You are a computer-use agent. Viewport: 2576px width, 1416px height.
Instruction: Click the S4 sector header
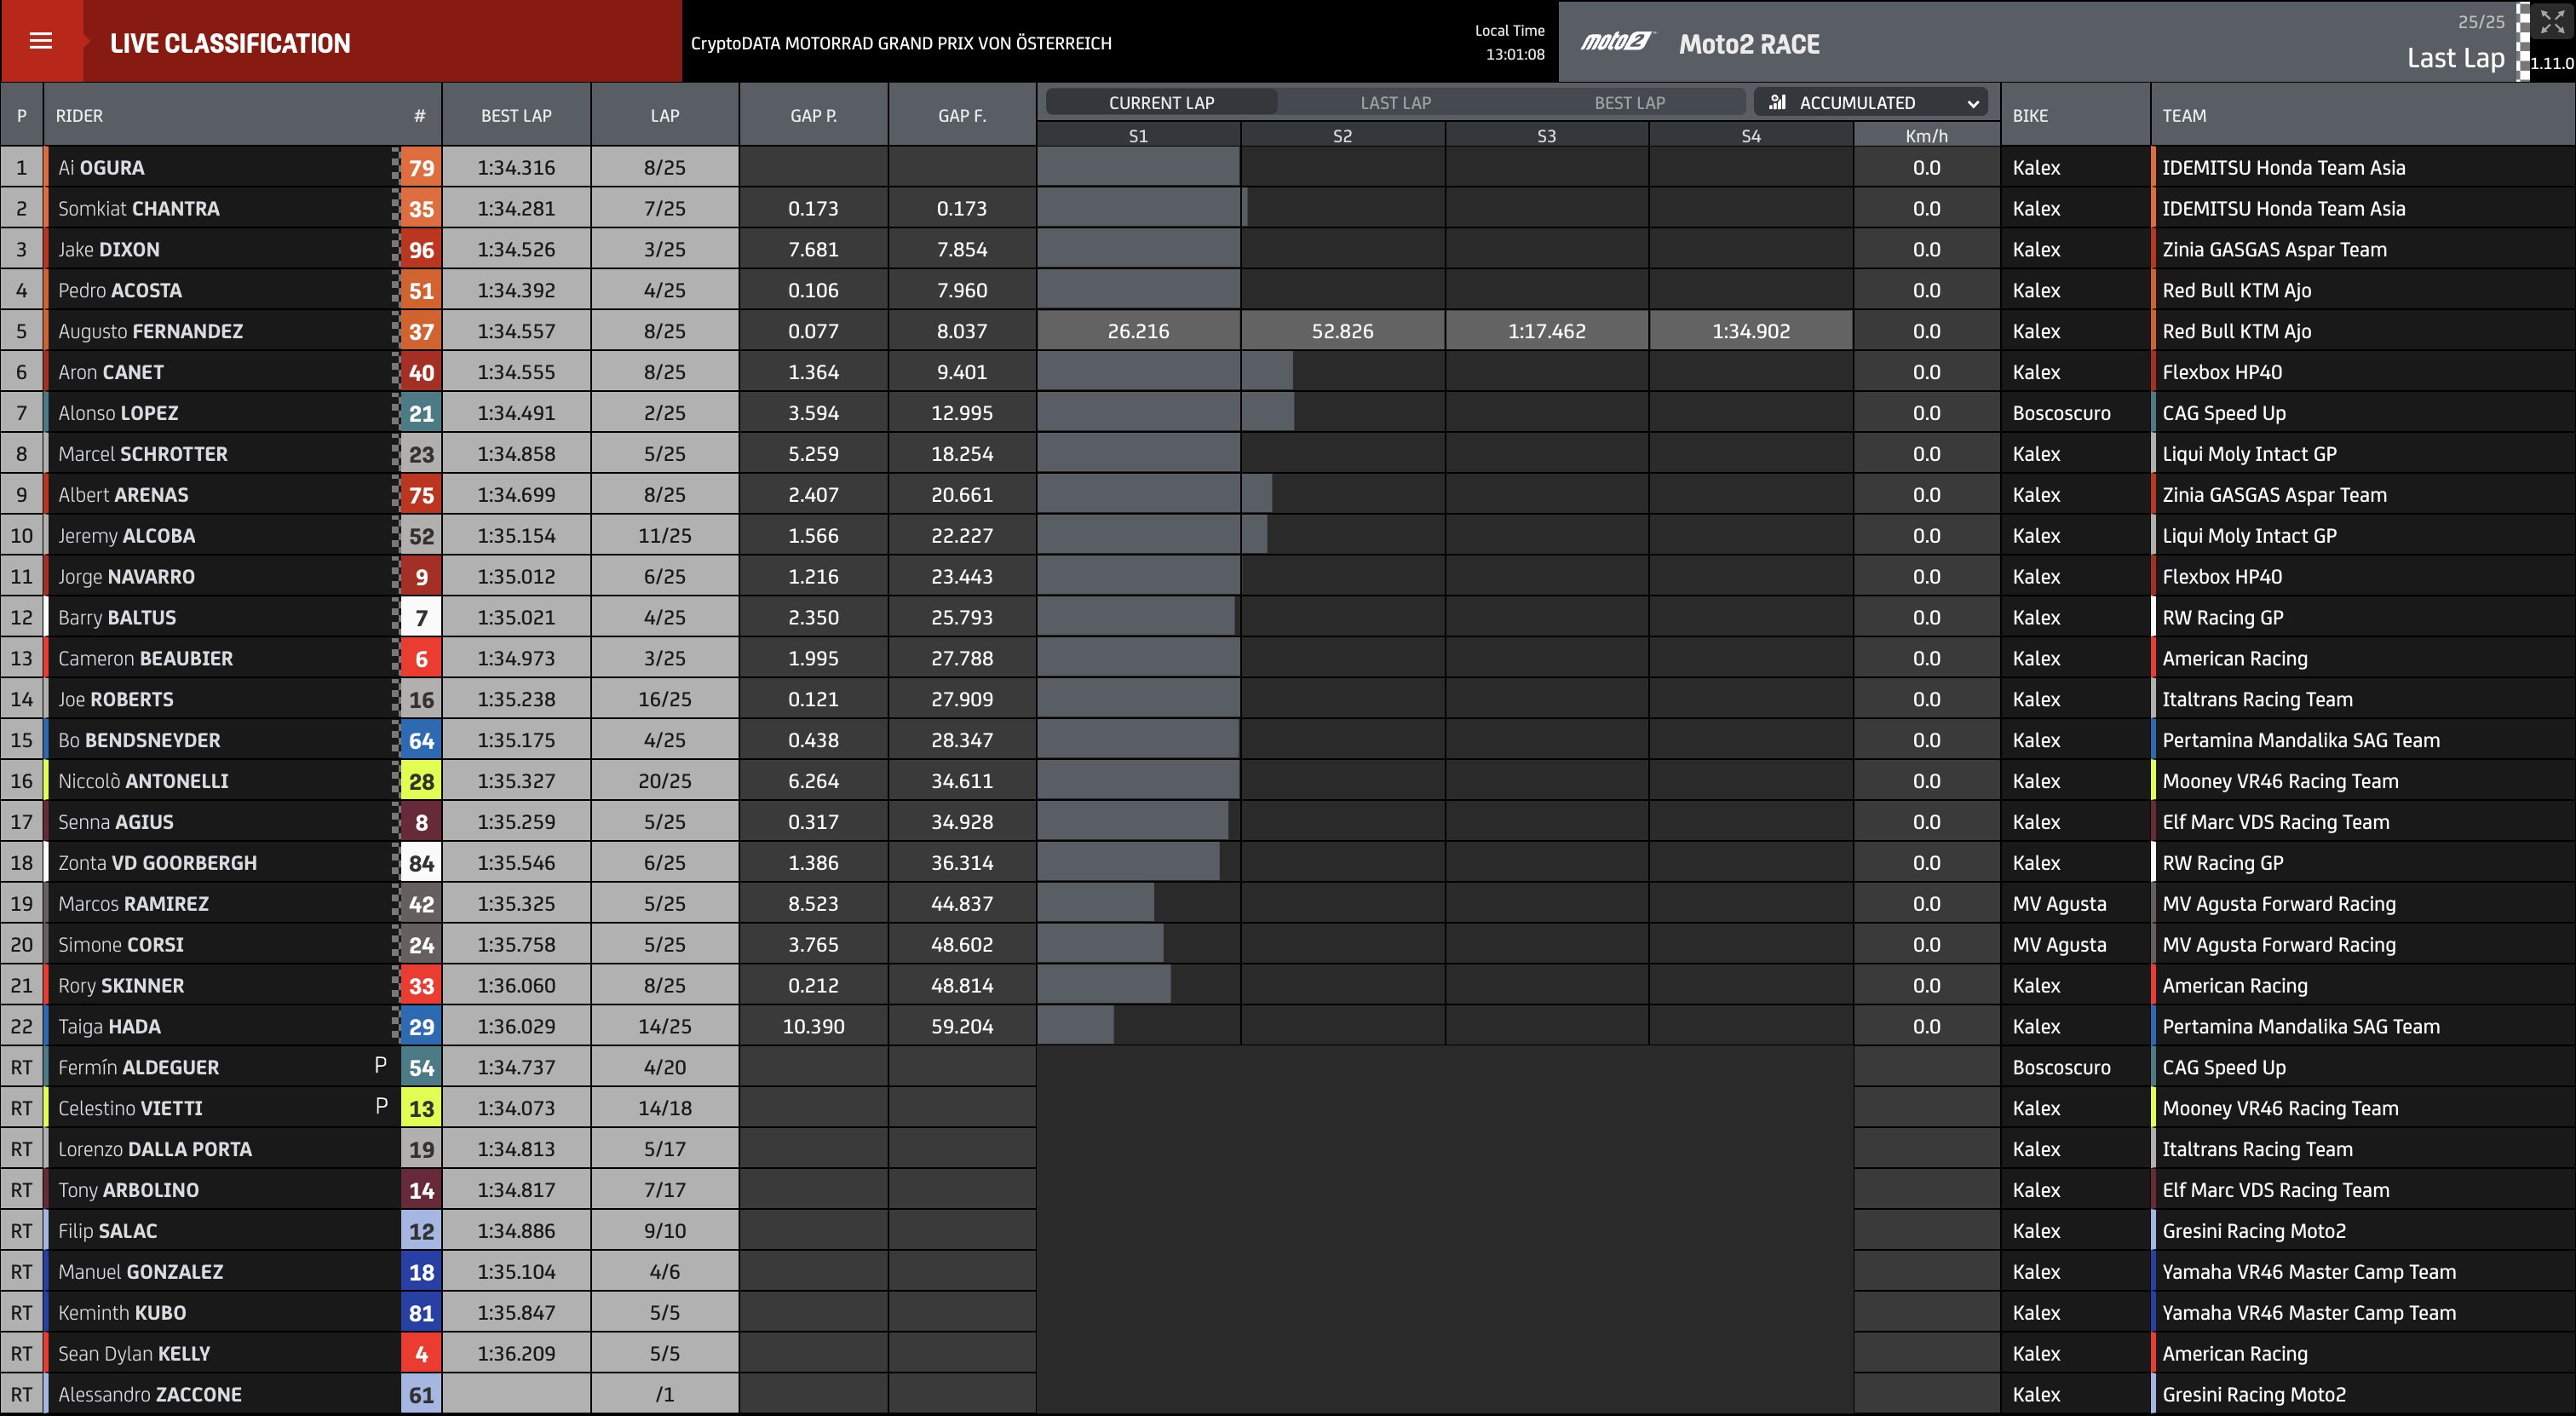tap(1751, 136)
